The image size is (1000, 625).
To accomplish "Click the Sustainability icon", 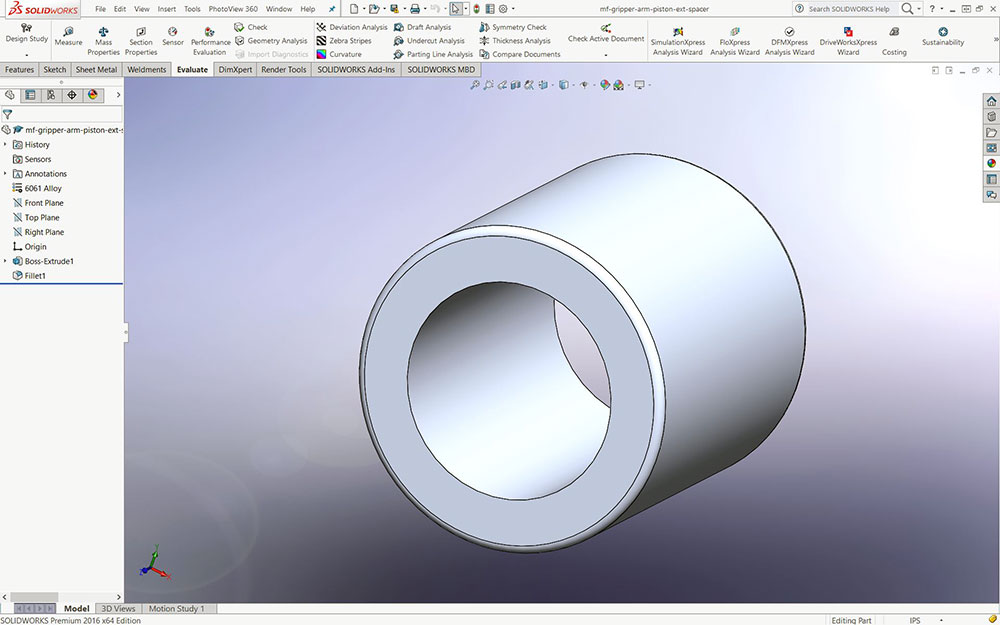I will [x=943, y=37].
